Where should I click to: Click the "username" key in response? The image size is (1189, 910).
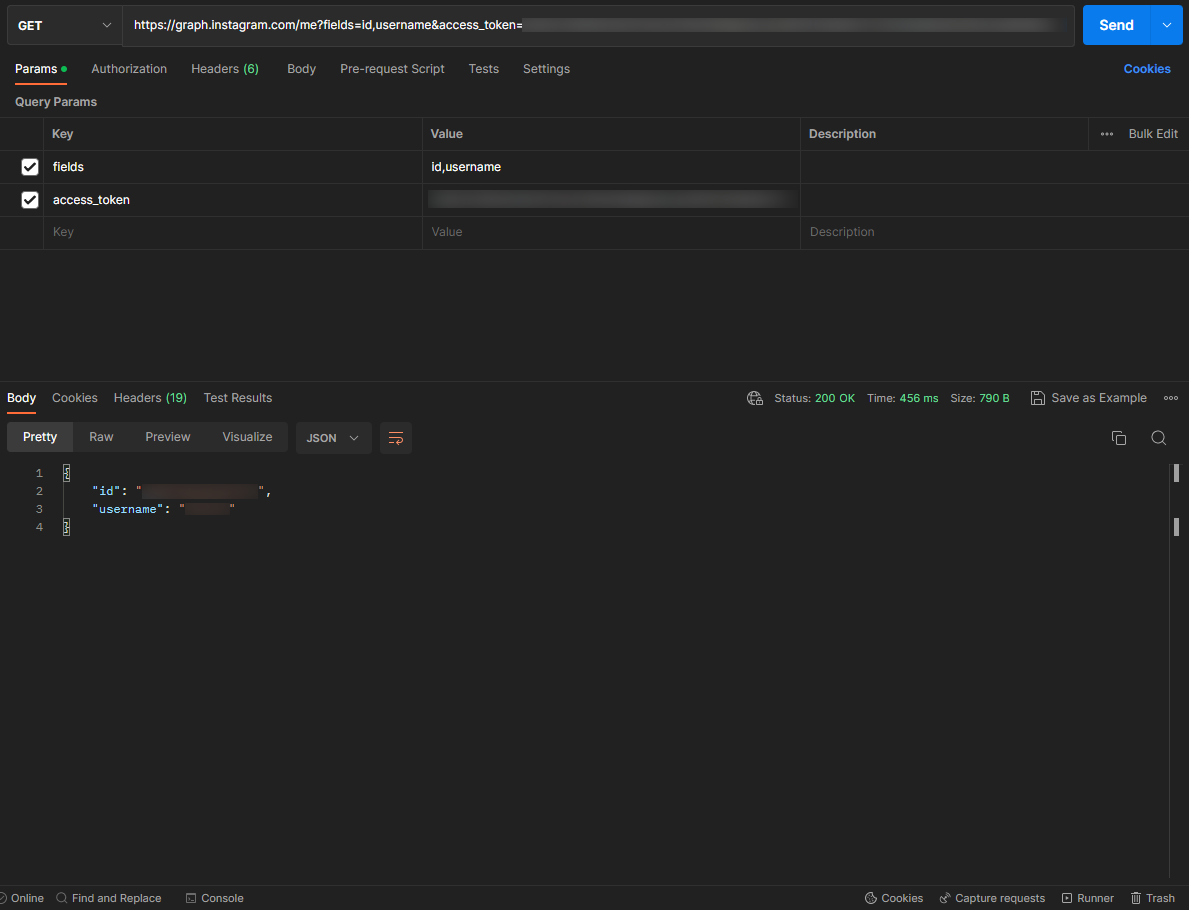[x=127, y=509]
